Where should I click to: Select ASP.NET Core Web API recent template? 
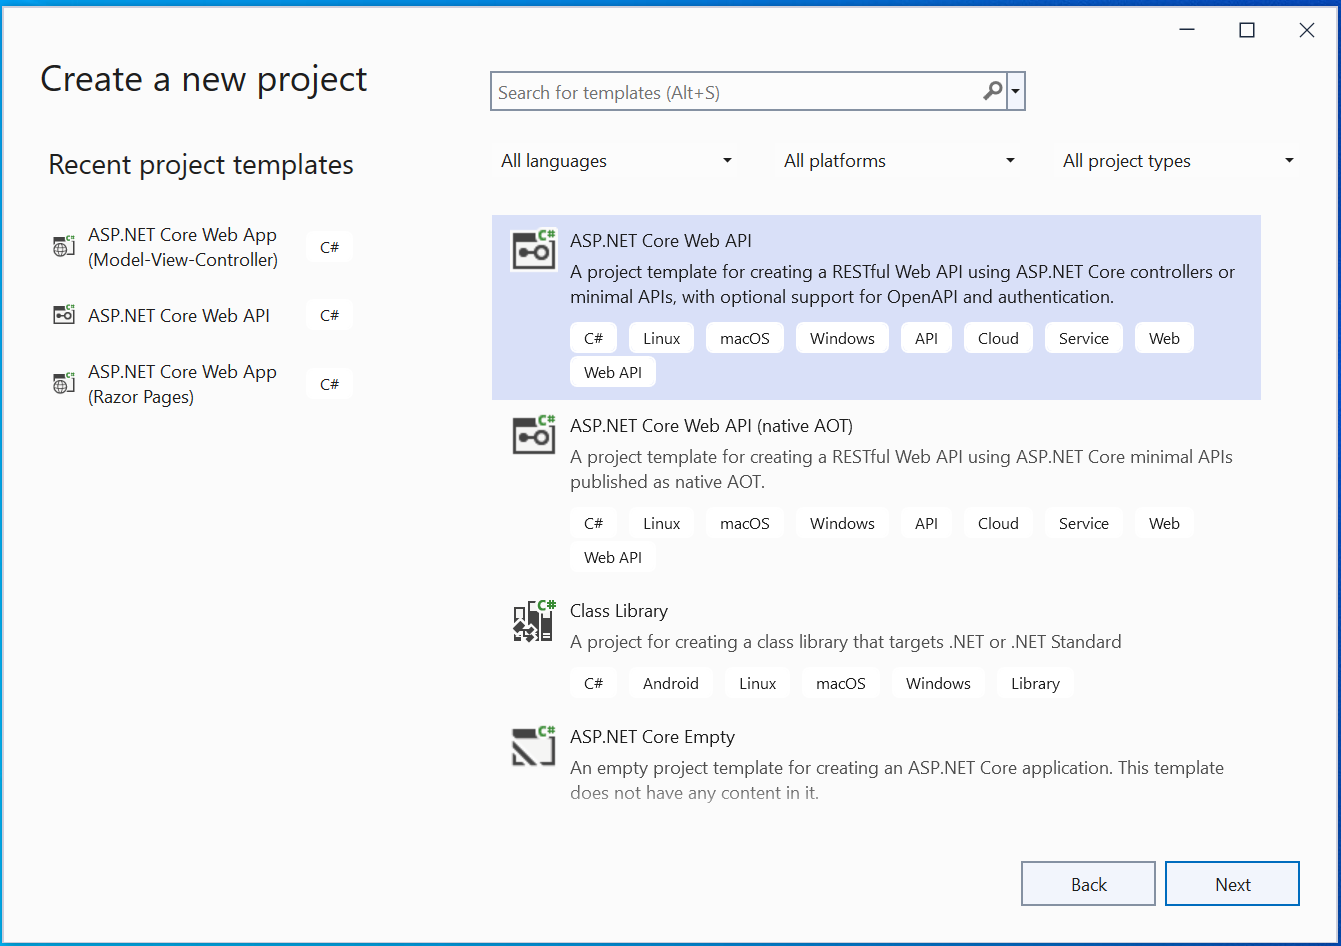(179, 315)
